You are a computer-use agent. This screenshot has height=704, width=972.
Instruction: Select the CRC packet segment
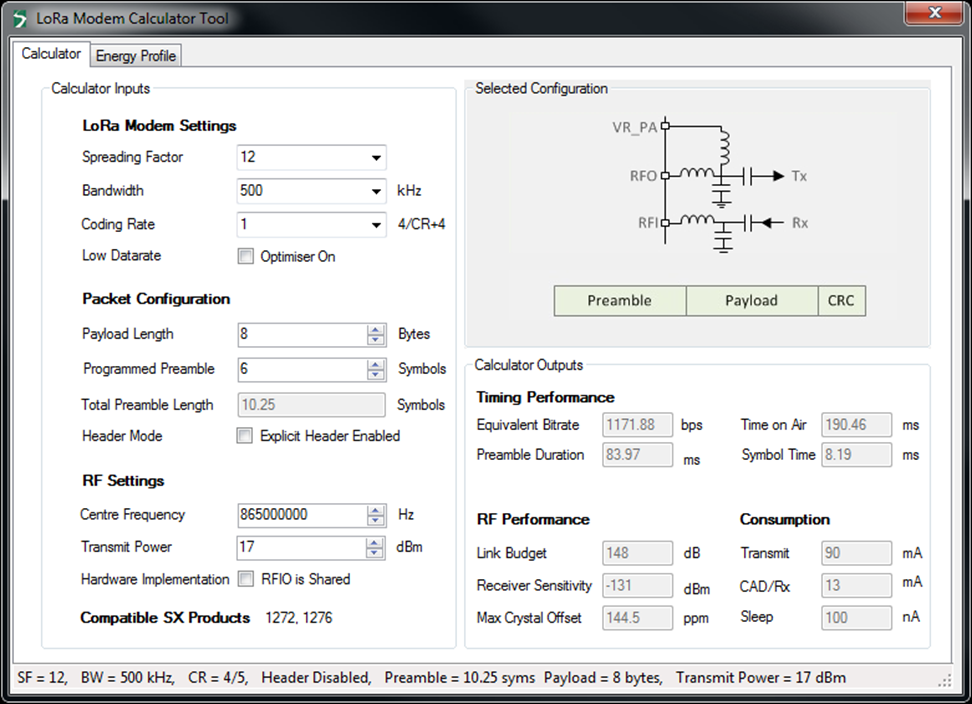[x=841, y=300]
